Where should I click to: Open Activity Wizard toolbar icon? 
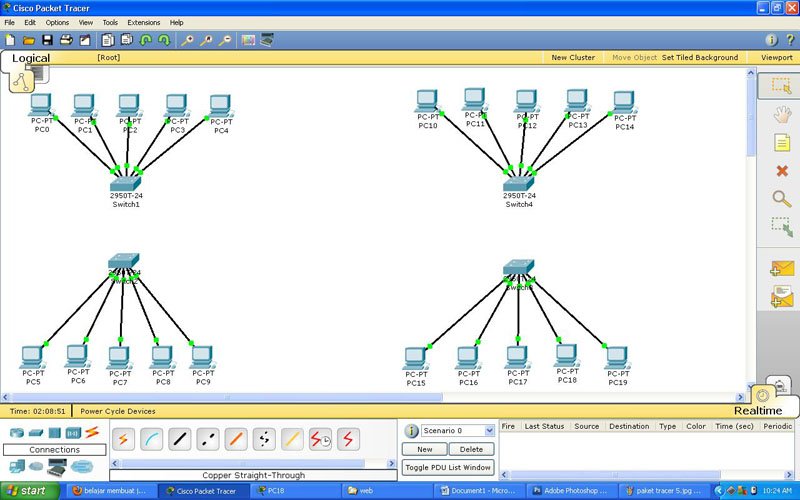pyautogui.click(x=85, y=40)
